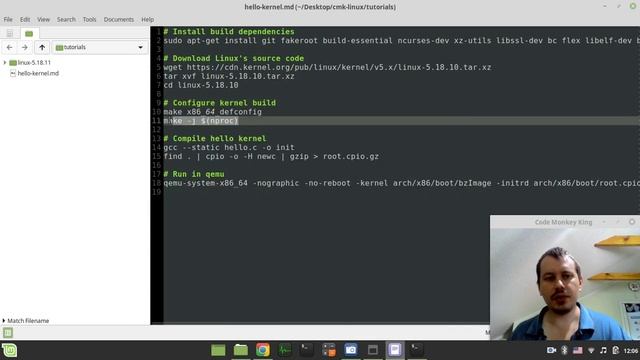The image size is (640, 360).
Task: Open the Search menu
Action: click(66, 19)
